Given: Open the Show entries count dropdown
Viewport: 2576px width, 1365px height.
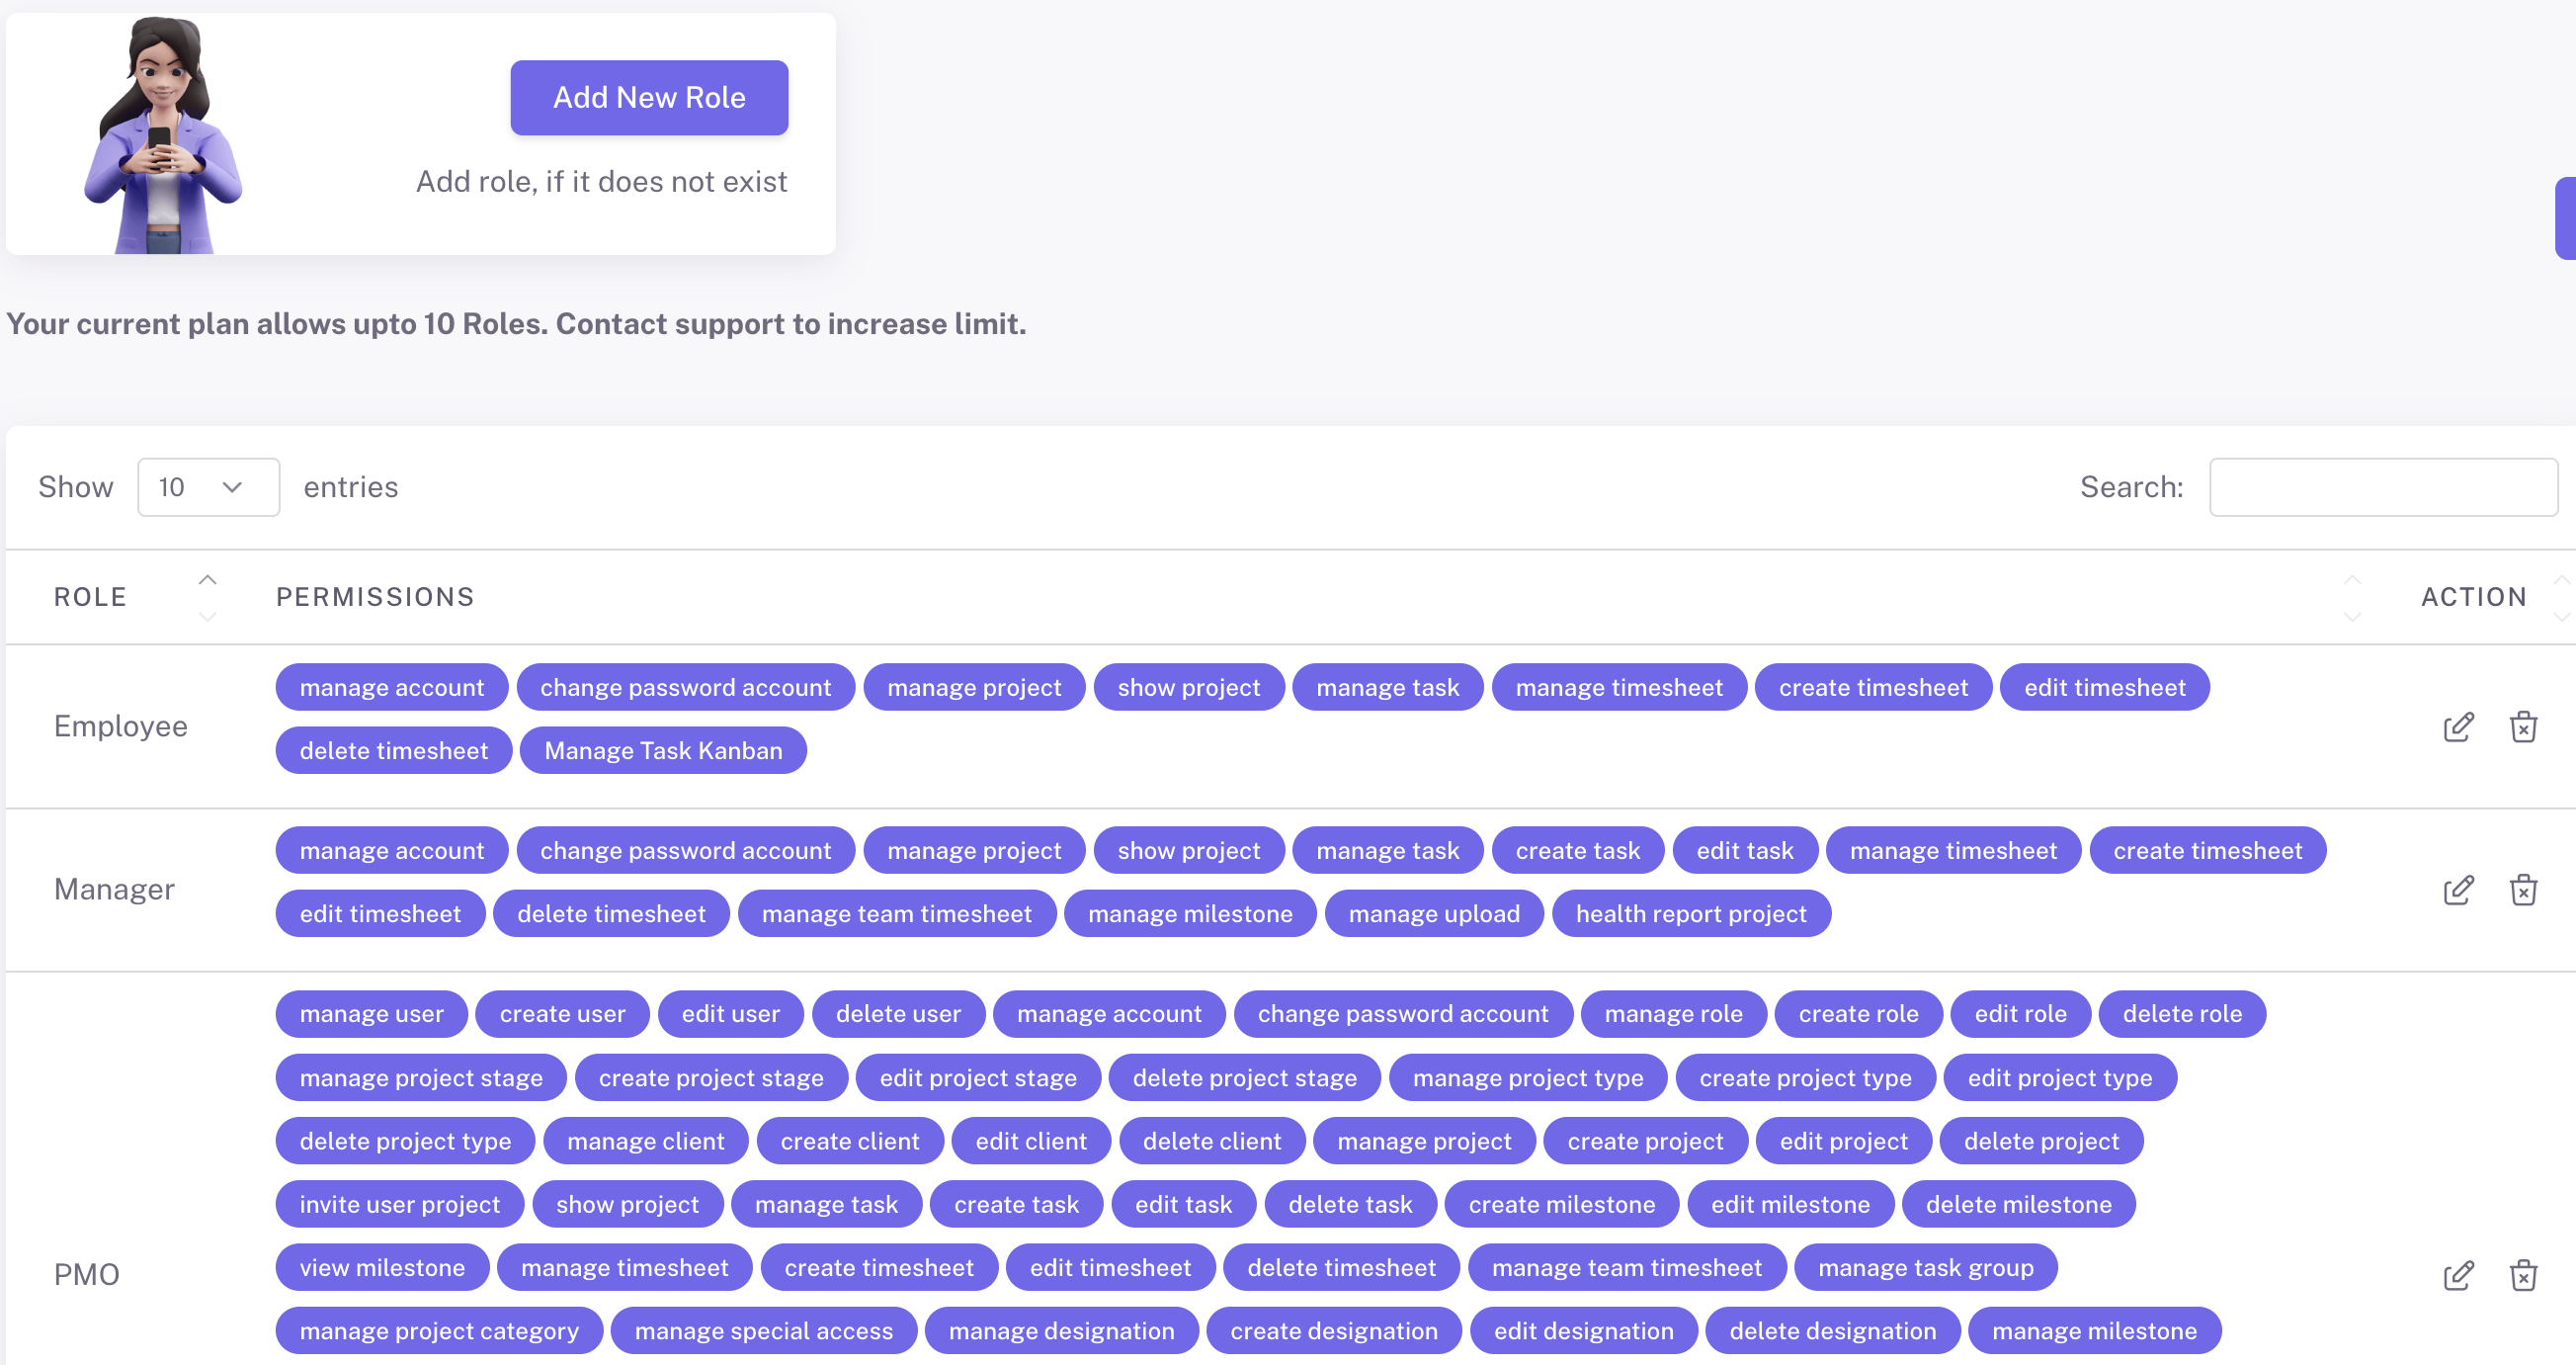Looking at the screenshot, I should click(208, 487).
